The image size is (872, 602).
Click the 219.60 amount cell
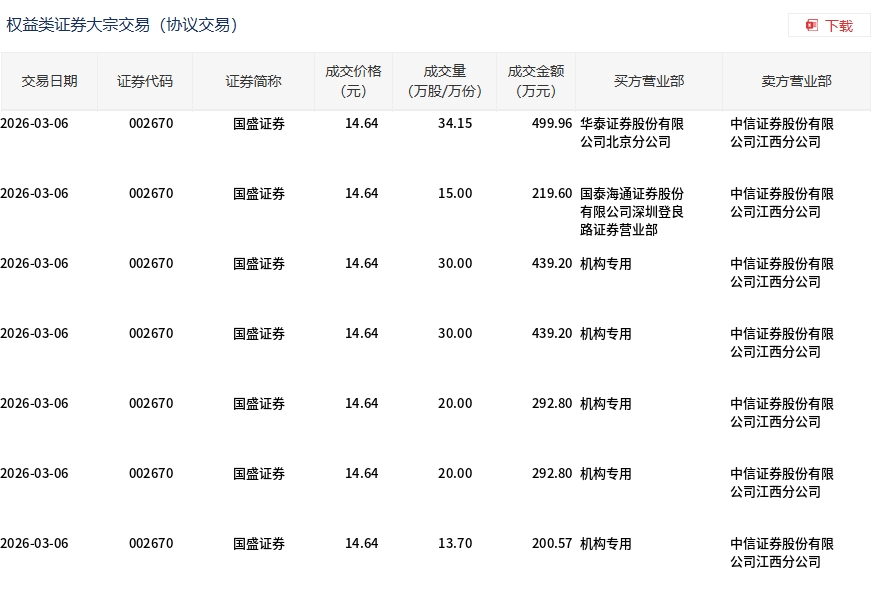tap(552, 194)
